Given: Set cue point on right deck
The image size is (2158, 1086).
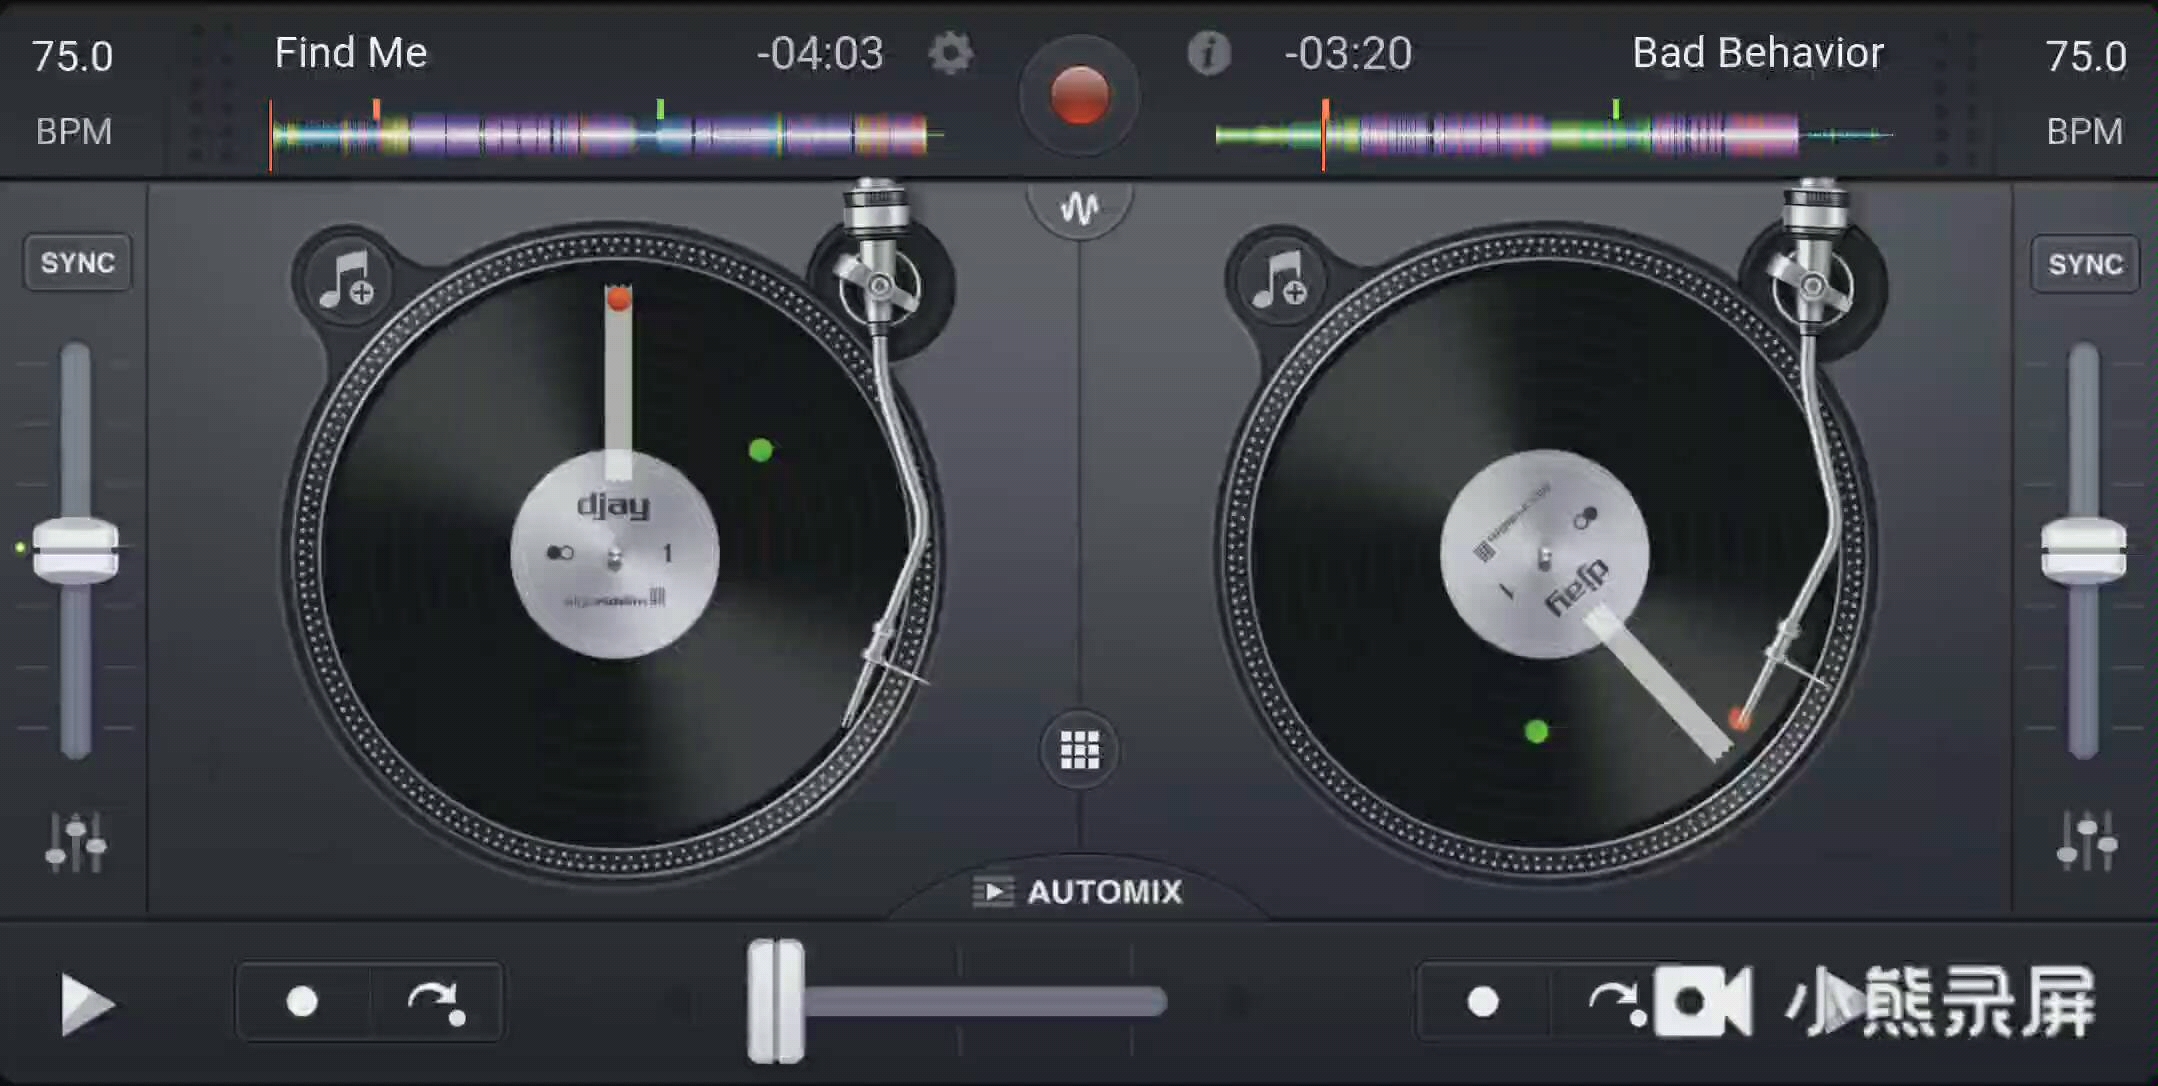Looking at the screenshot, I should pos(1483,1001).
